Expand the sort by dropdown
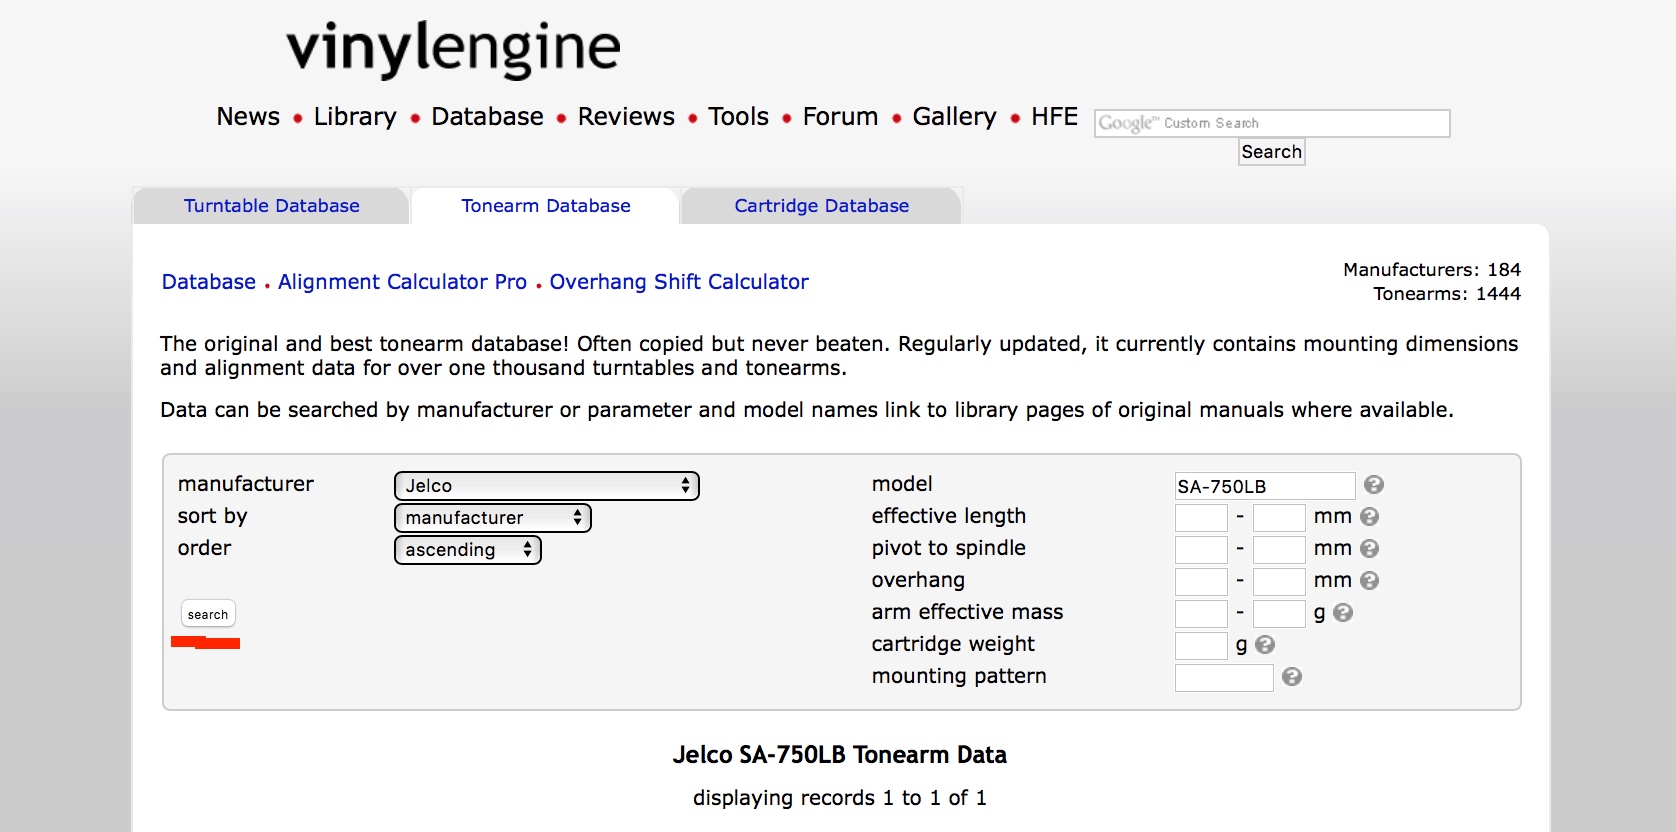Image resolution: width=1676 pixels, height=832 pixels. 493,518
